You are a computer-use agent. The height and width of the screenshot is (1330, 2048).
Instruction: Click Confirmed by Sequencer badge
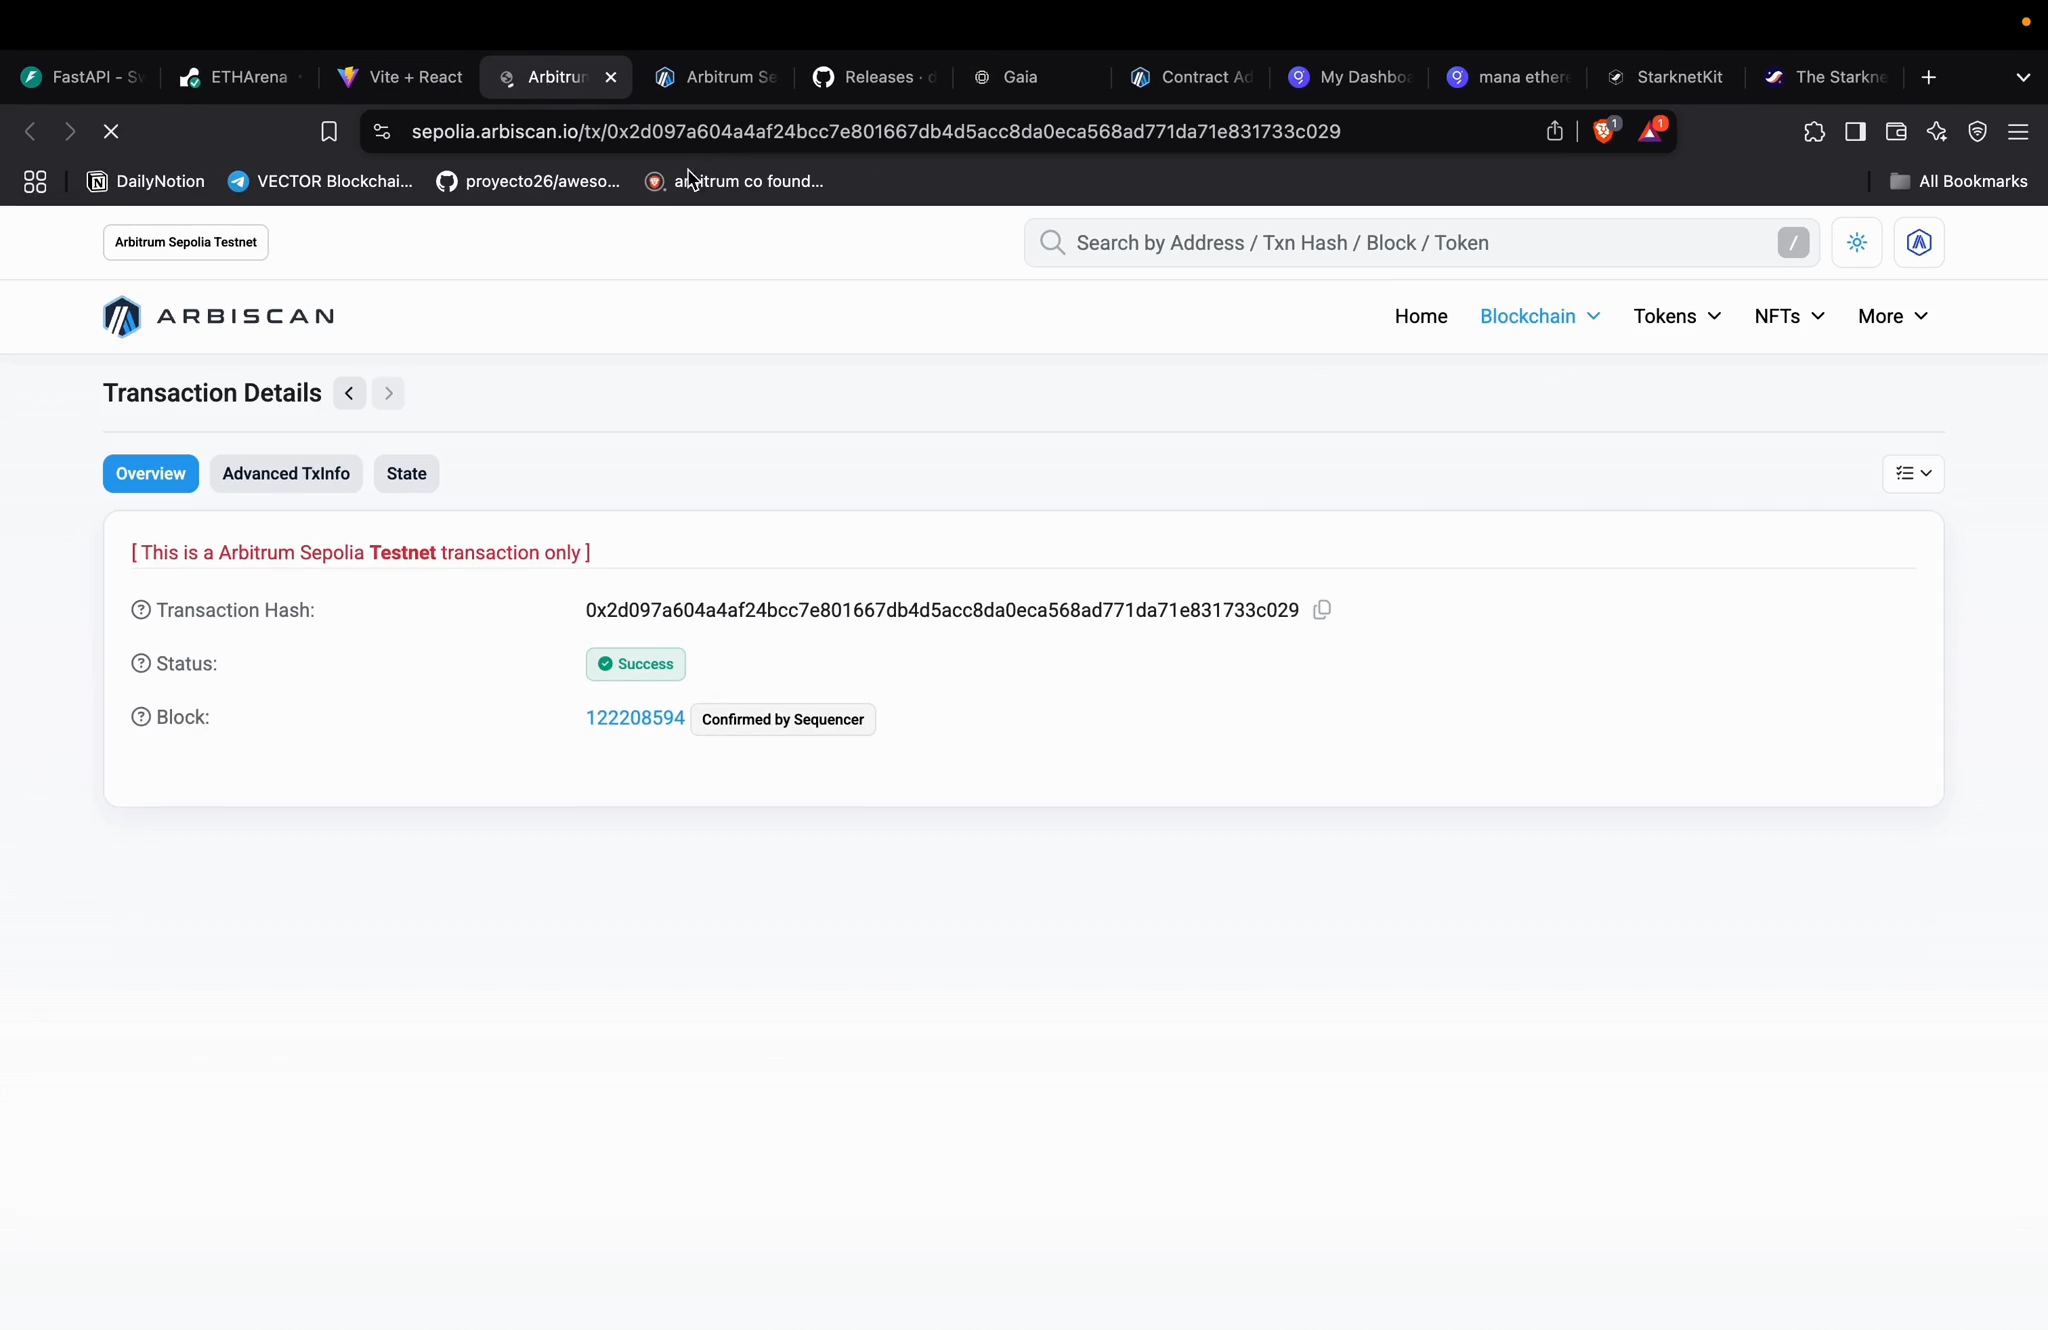783,719
